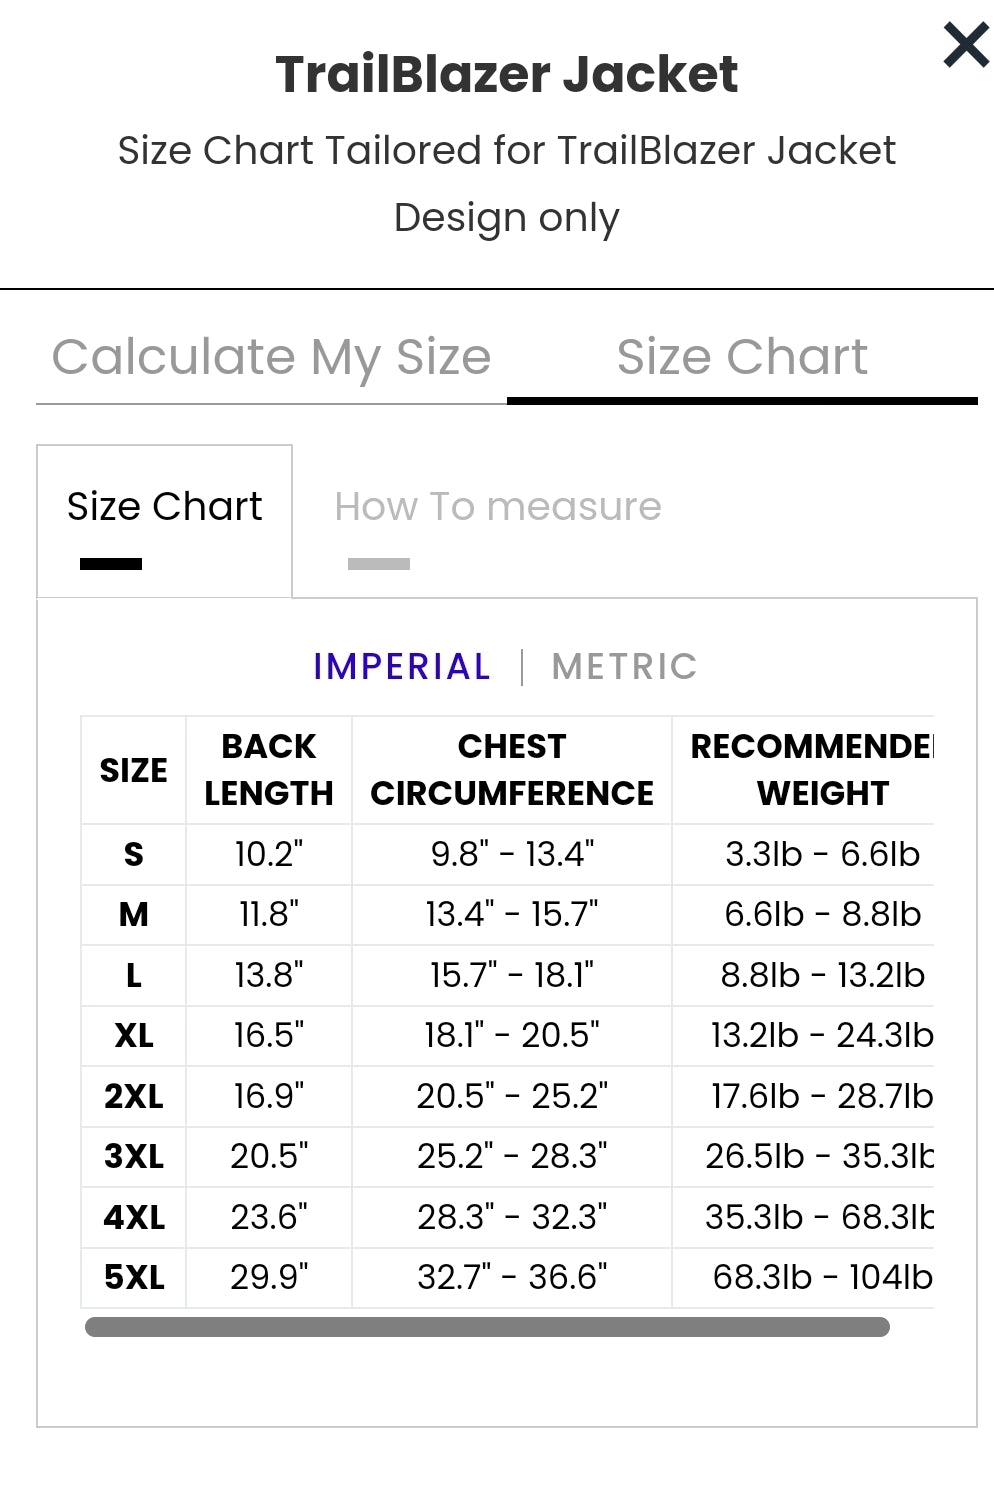The image size is (994, 1492).
Task: Select the 5XL size row
Action: pos(133,1277)
